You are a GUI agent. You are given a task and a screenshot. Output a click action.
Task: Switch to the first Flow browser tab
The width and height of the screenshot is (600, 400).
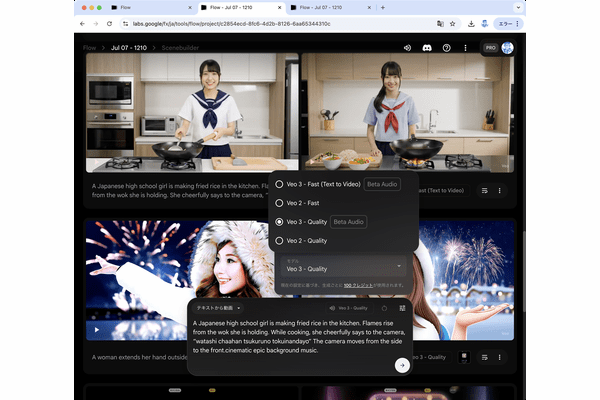click(x=152, y=7)
